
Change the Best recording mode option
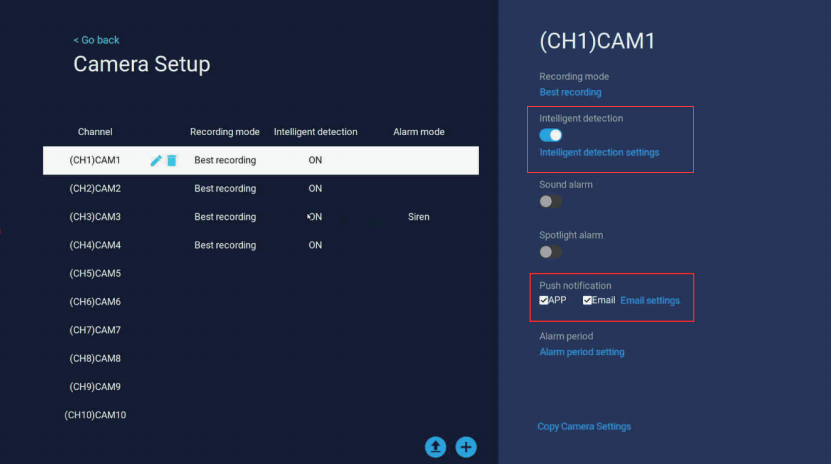[570, 92]
